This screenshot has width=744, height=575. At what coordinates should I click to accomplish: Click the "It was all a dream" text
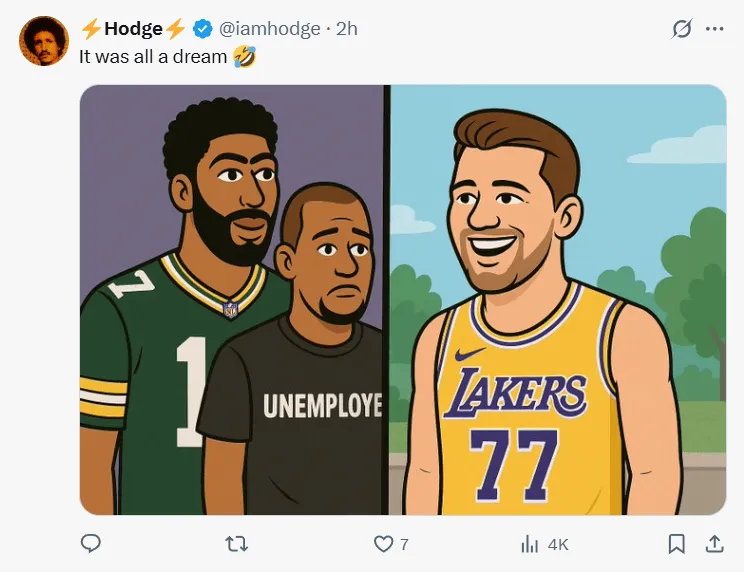[x=154, y=57]
